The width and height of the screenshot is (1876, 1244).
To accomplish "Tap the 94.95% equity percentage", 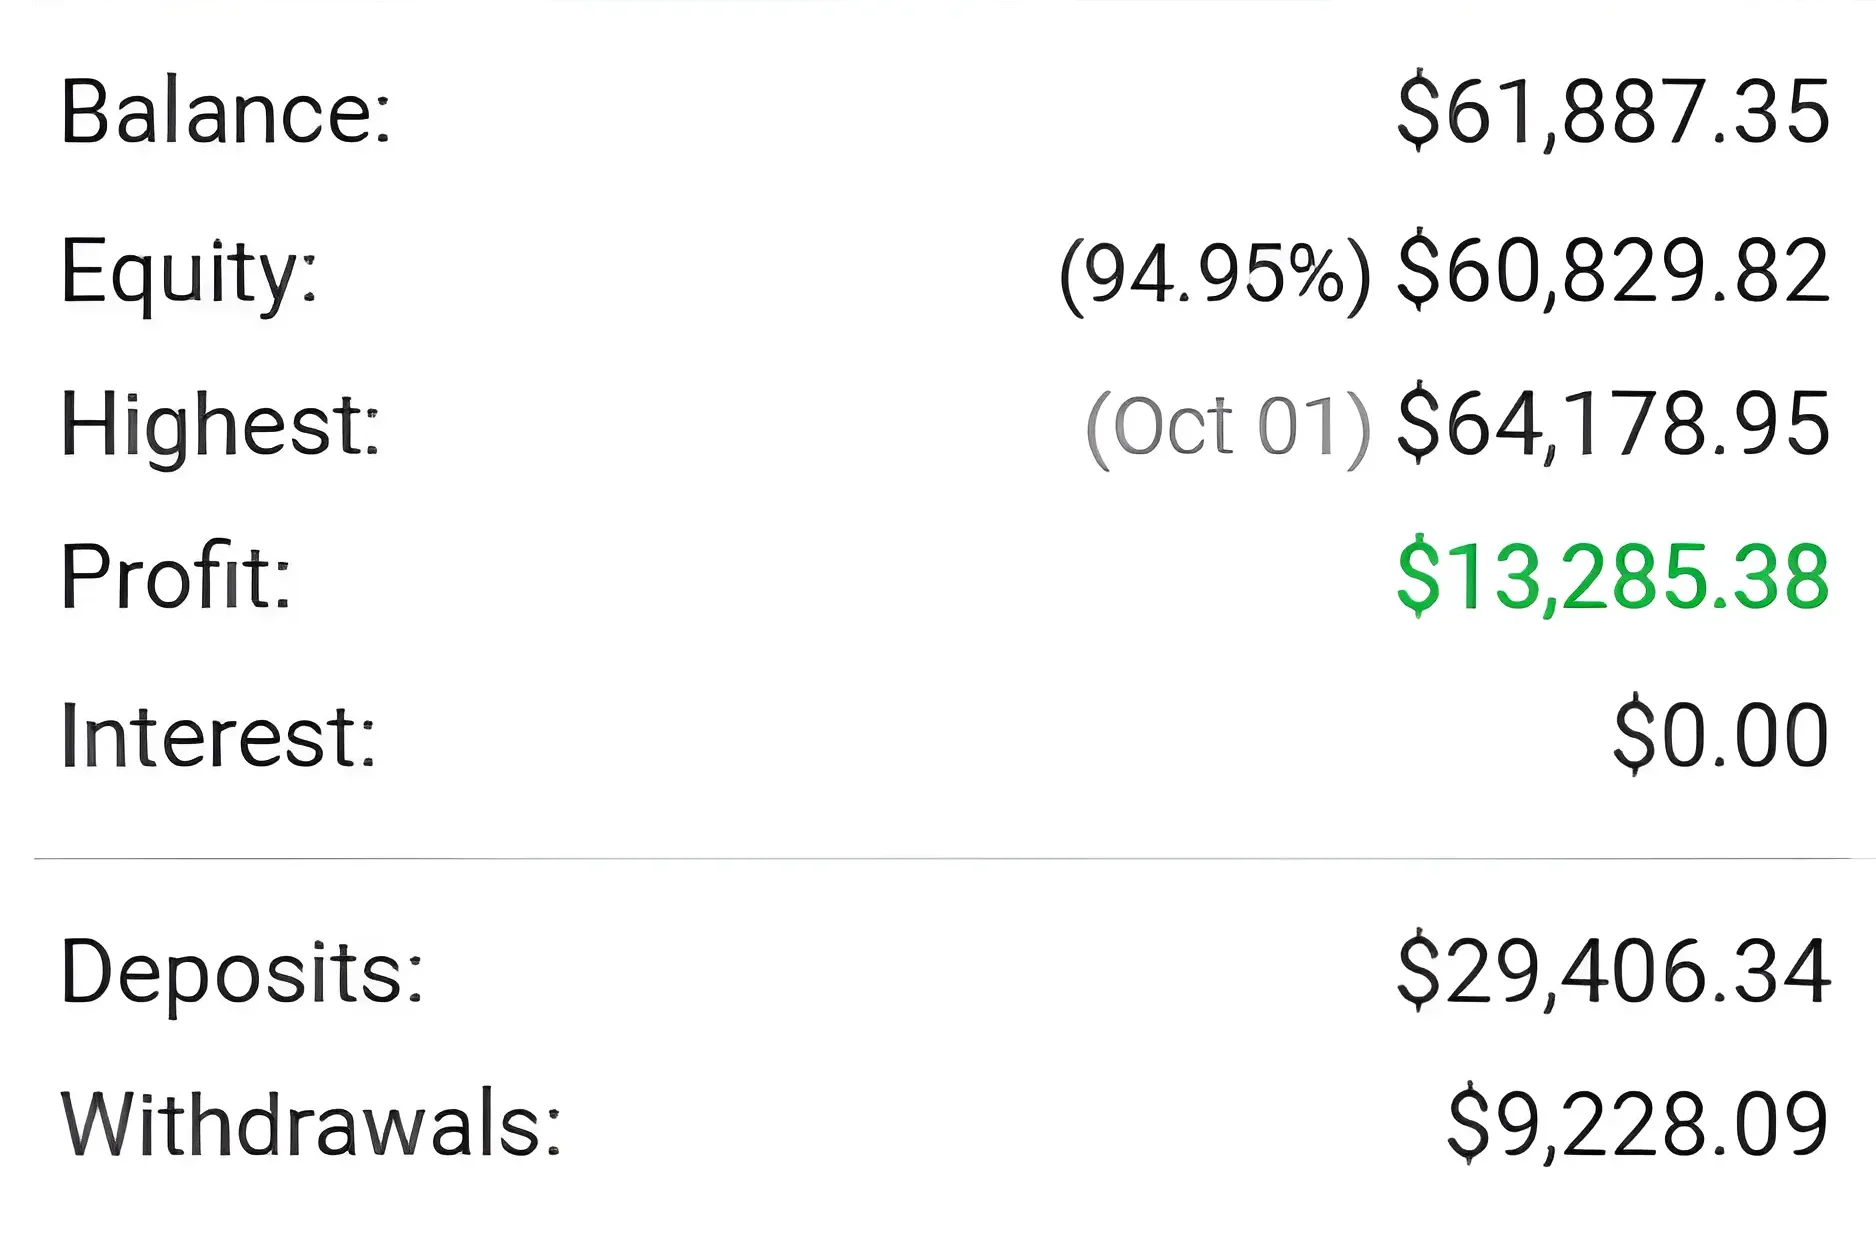I will 1214,274.
